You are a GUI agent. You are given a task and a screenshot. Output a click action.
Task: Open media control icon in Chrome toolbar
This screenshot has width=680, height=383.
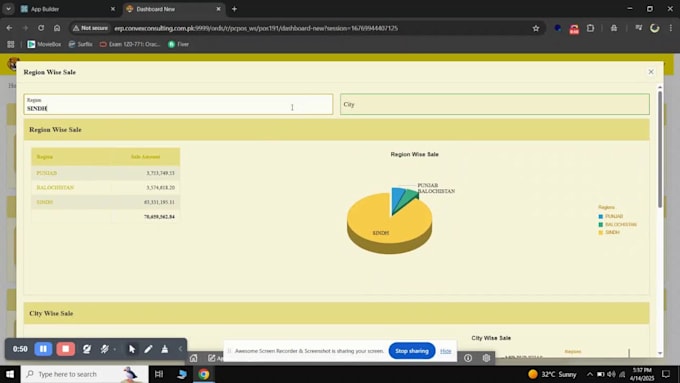638,28
